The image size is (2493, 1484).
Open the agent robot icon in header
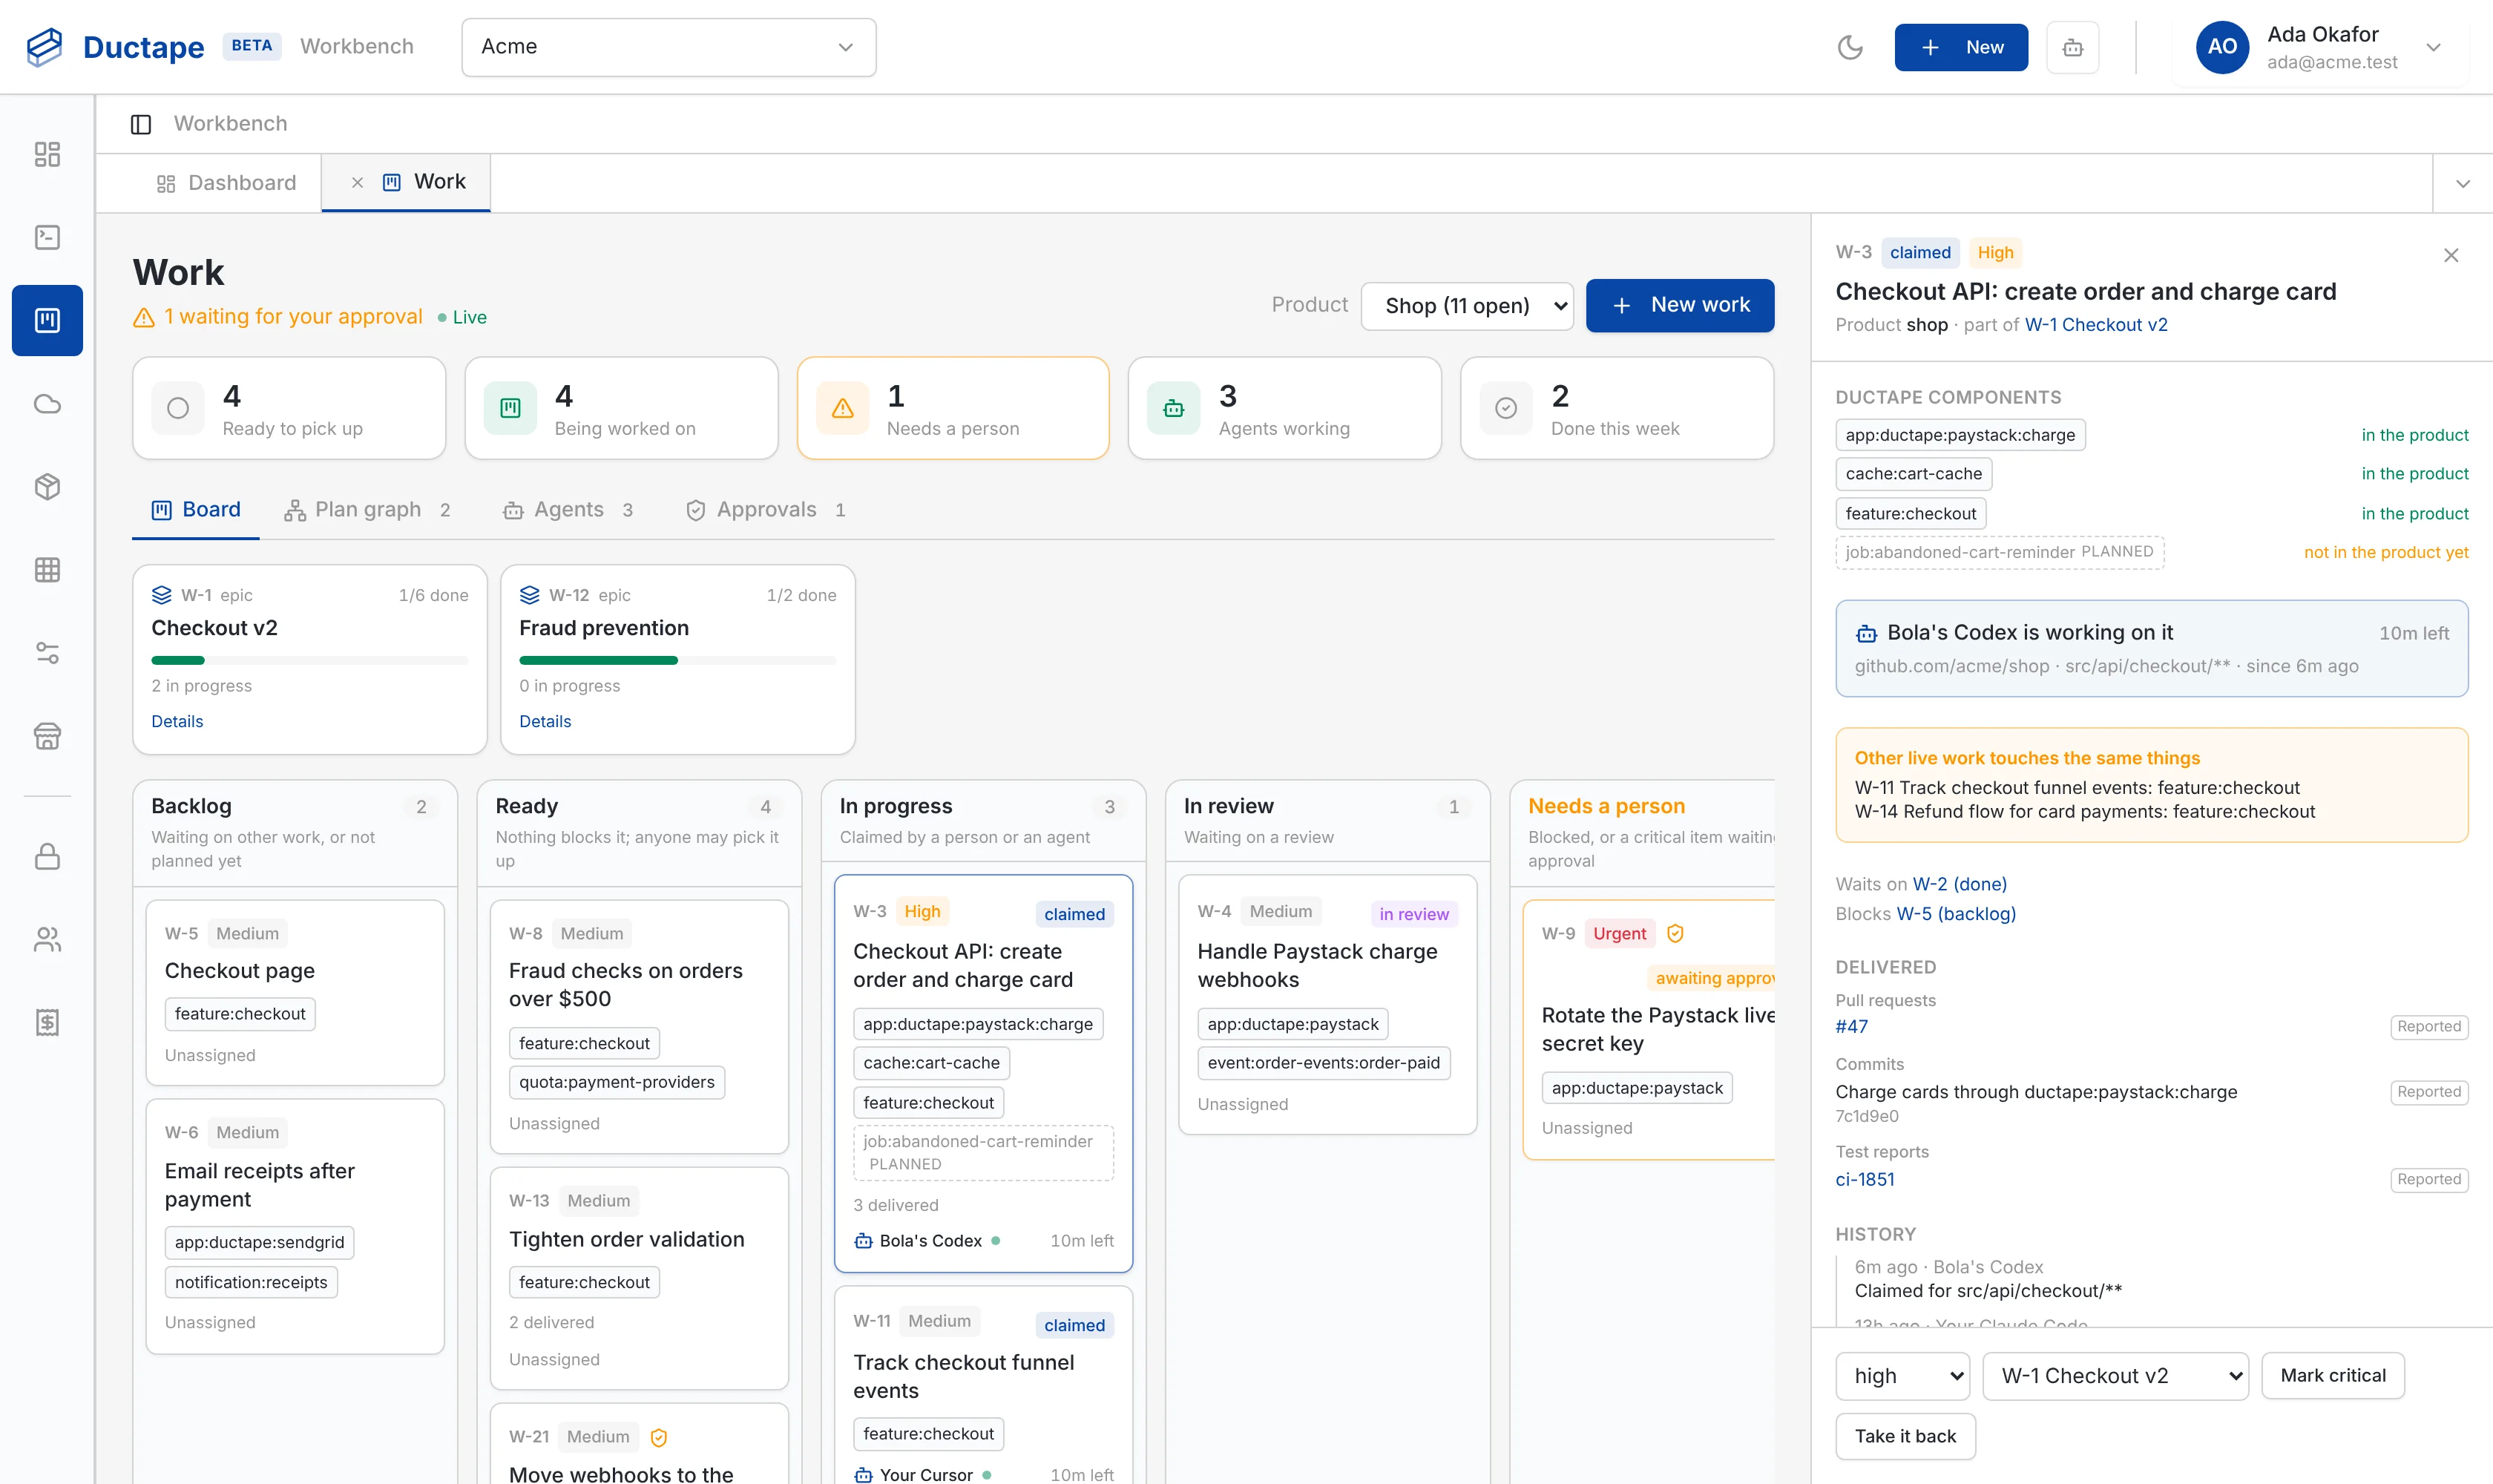[x=2073, y=47]
